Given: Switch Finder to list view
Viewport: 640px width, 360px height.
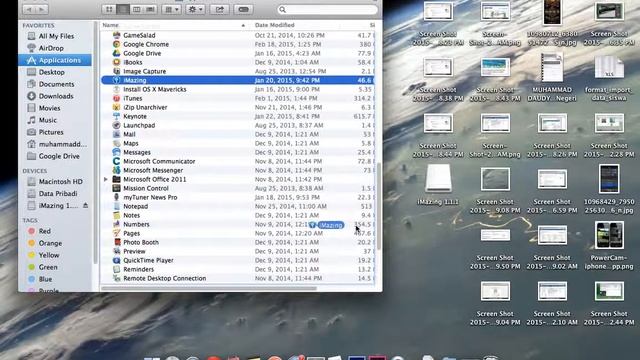Looking at the screenshot, I should pos(123,9).
